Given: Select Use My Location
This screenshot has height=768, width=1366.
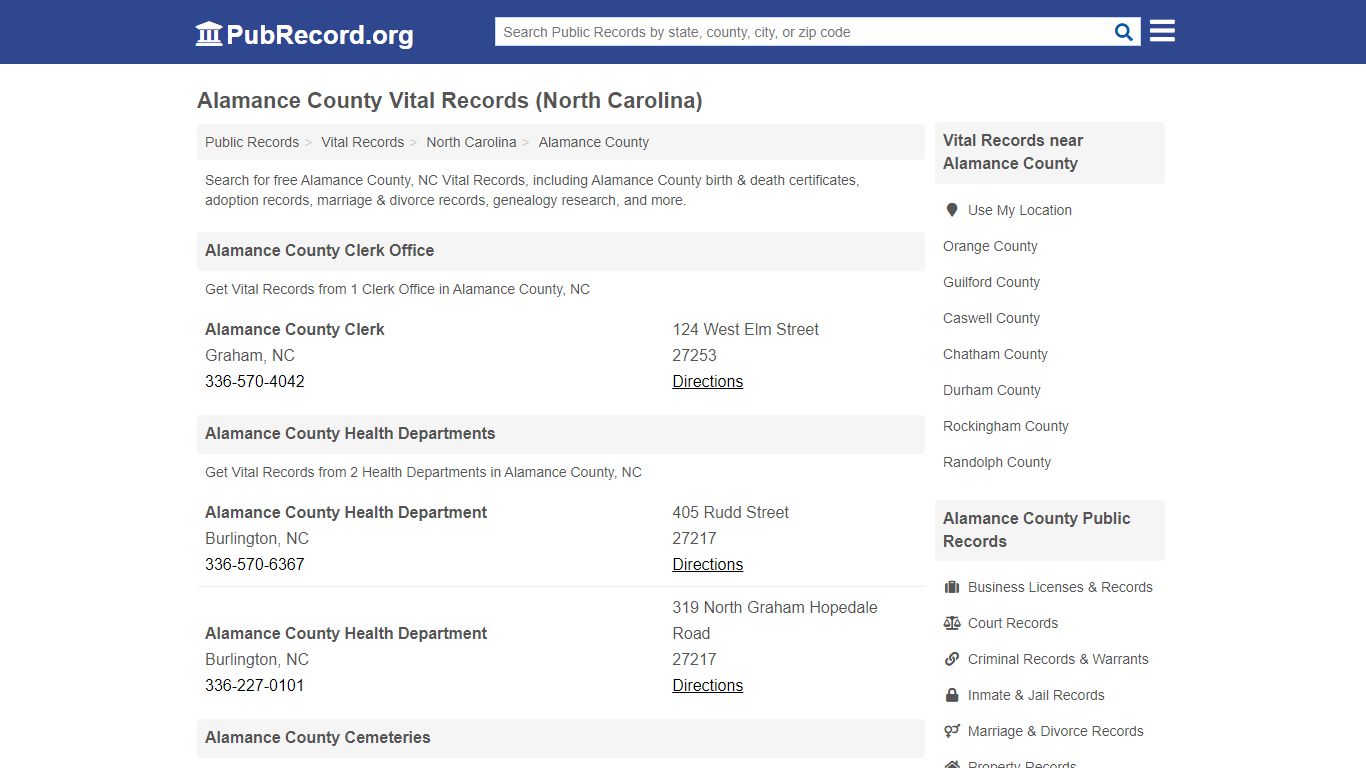Looking at the screenshot, I should 1020,210.
